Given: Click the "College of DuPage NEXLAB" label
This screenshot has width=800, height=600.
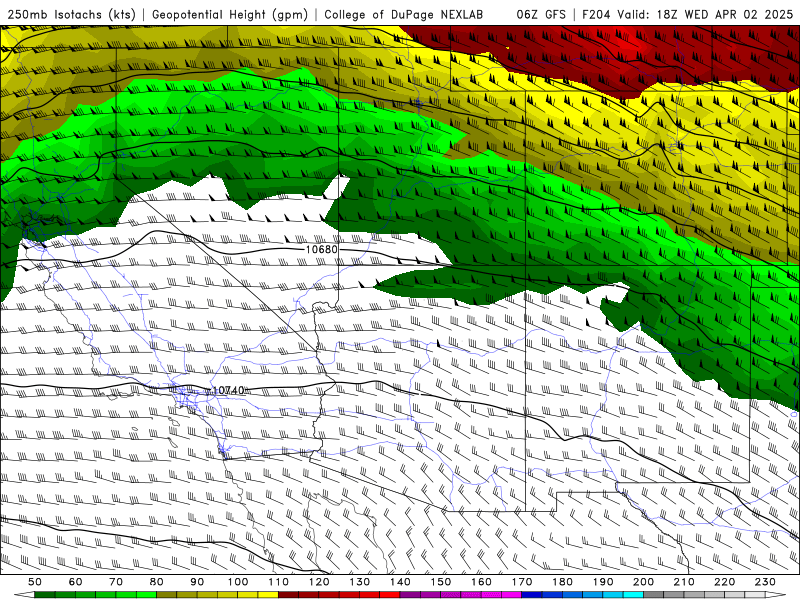Looking at the screenshot, I should [404, 14].
